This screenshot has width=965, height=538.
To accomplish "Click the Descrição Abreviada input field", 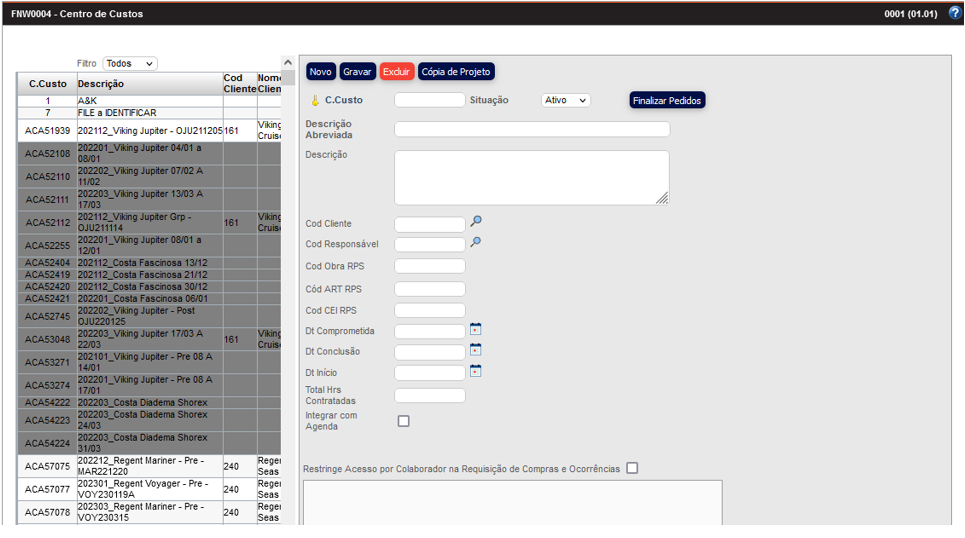I will point(532,129).
